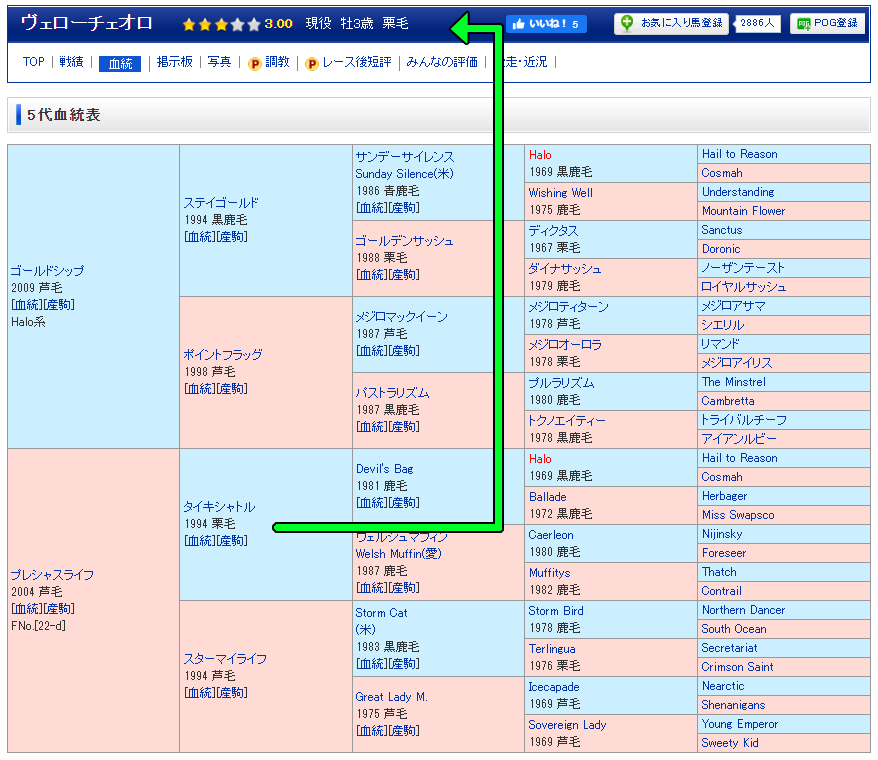Click Young Emperor link
878x760 pixels.
(739, 724)
